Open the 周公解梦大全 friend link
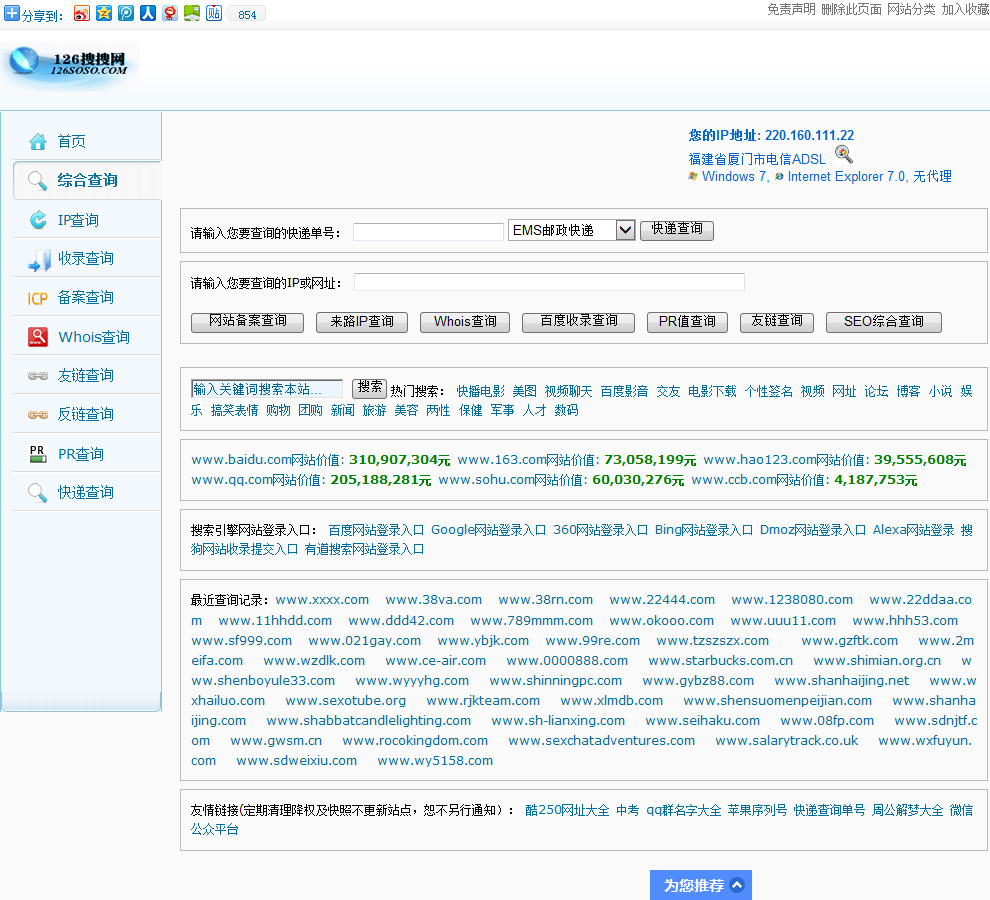 coord(907,810)
